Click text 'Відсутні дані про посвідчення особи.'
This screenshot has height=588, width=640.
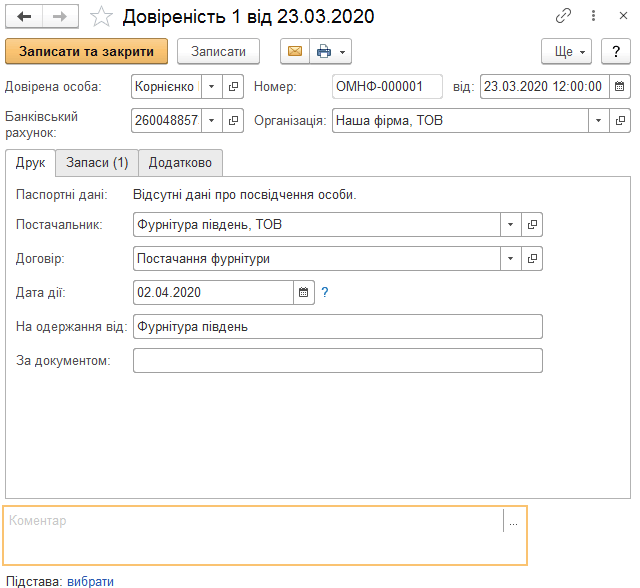point(244,195)
